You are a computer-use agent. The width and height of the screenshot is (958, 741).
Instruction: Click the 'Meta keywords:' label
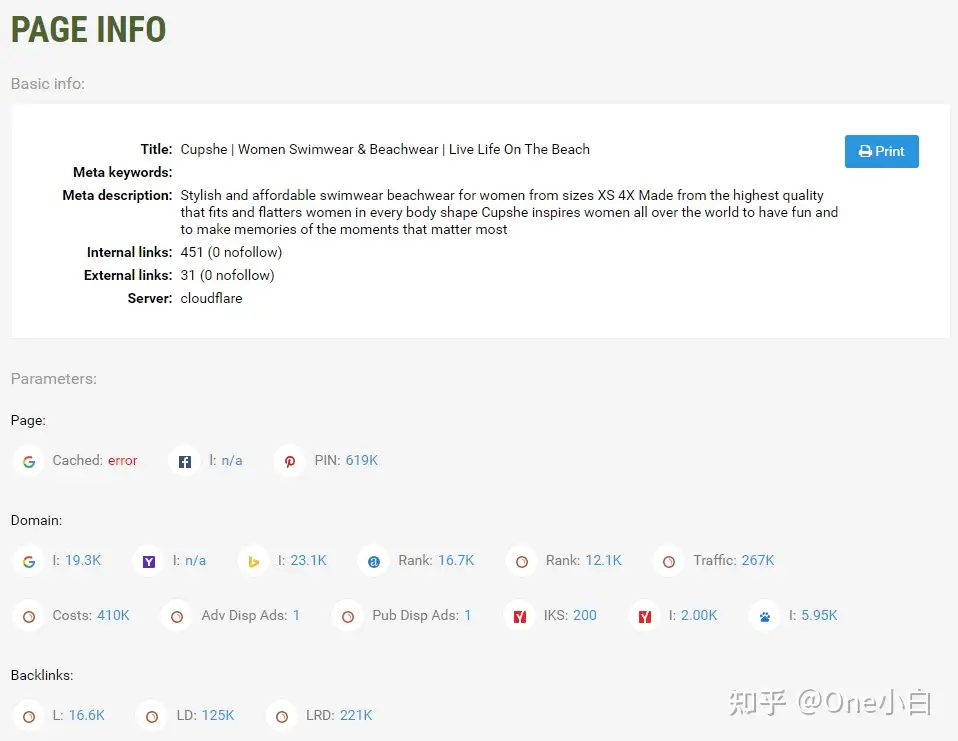click(123, 172)
